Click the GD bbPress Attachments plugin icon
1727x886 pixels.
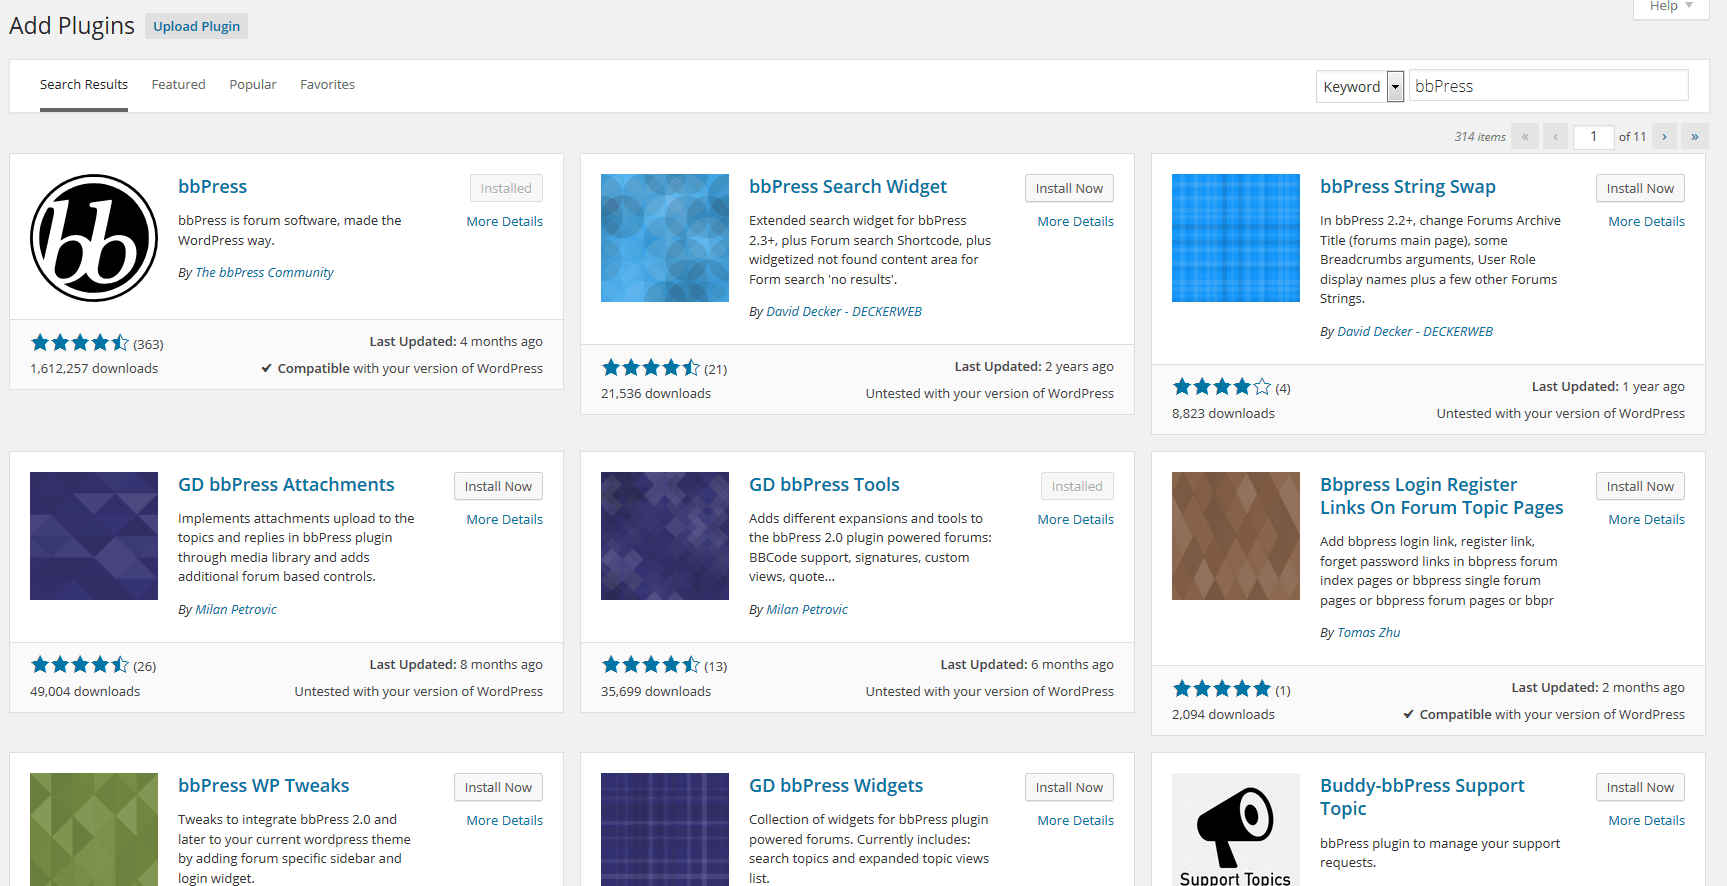[94, 536]
